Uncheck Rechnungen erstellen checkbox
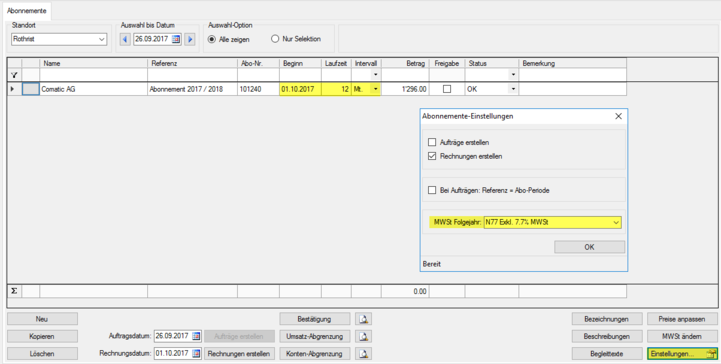The width and height of the screenshot is (721, 364). click(x=432, y=156)
